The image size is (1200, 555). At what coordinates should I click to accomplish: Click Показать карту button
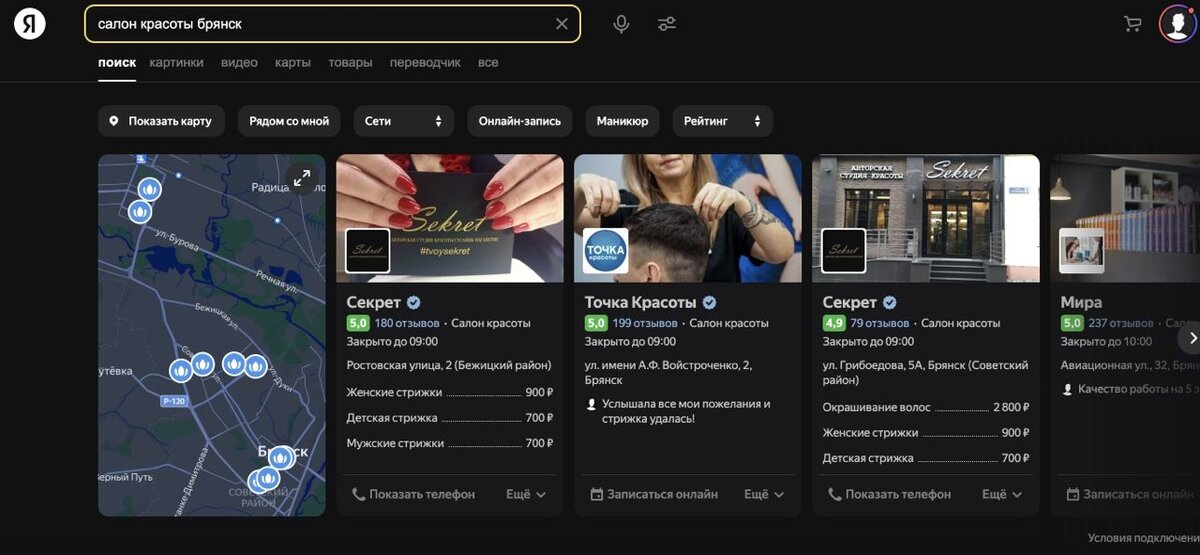click(x=161, y=121)
